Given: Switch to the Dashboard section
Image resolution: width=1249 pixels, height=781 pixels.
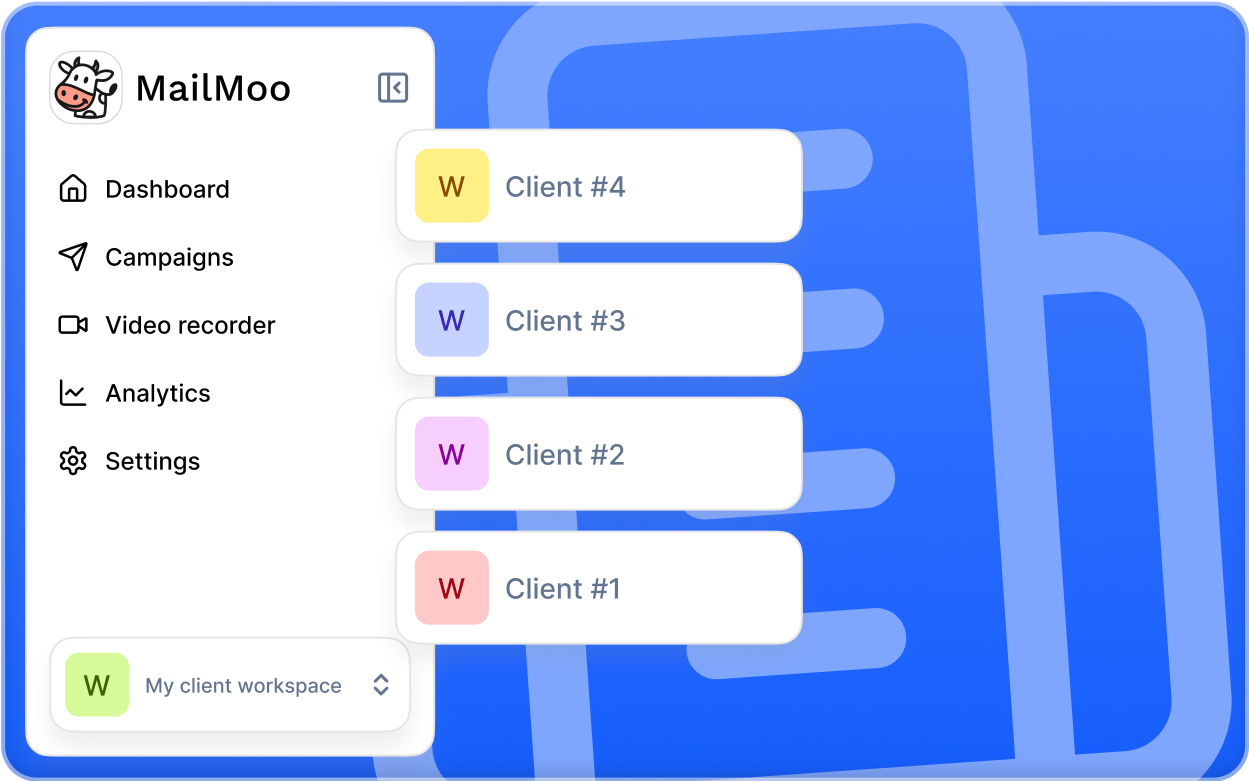Looking at the screenshot, I should [167, 188].
